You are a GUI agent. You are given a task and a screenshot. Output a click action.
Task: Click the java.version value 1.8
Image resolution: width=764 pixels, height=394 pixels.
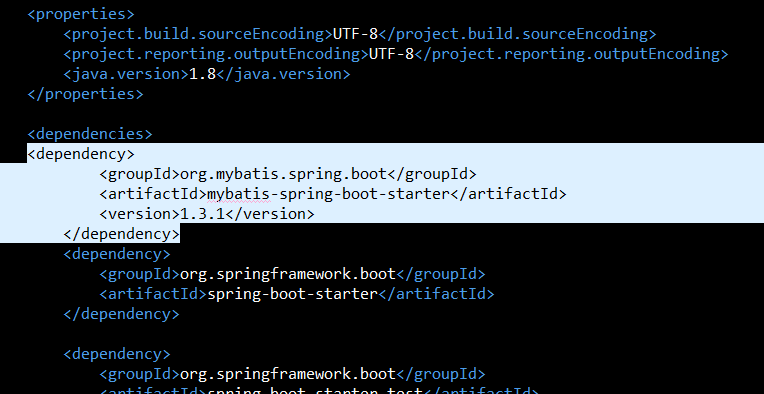pyautogui.click(x=202, y=74)
